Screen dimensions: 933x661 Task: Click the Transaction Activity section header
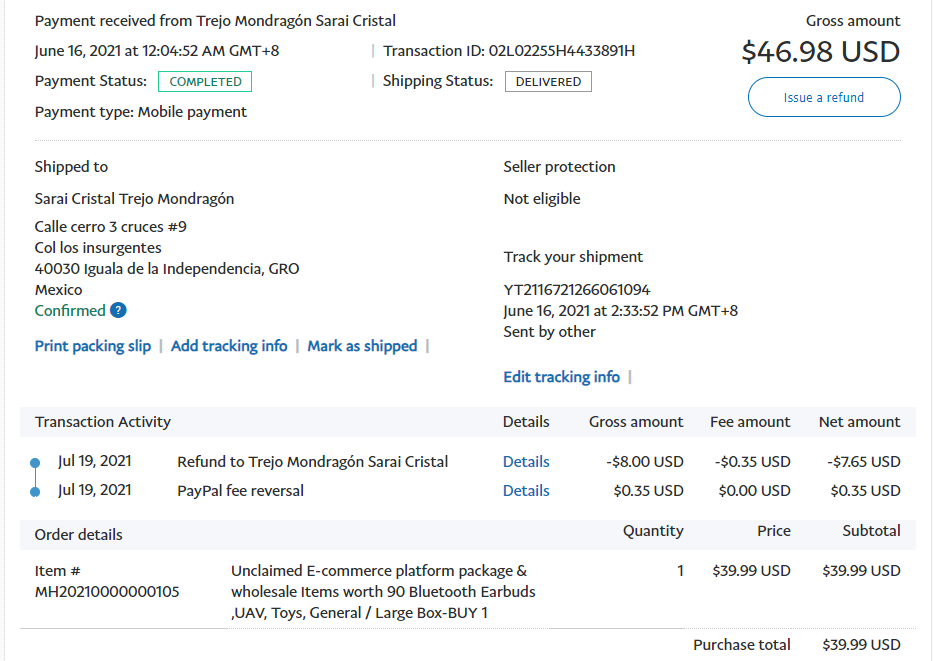coord(103,422)
